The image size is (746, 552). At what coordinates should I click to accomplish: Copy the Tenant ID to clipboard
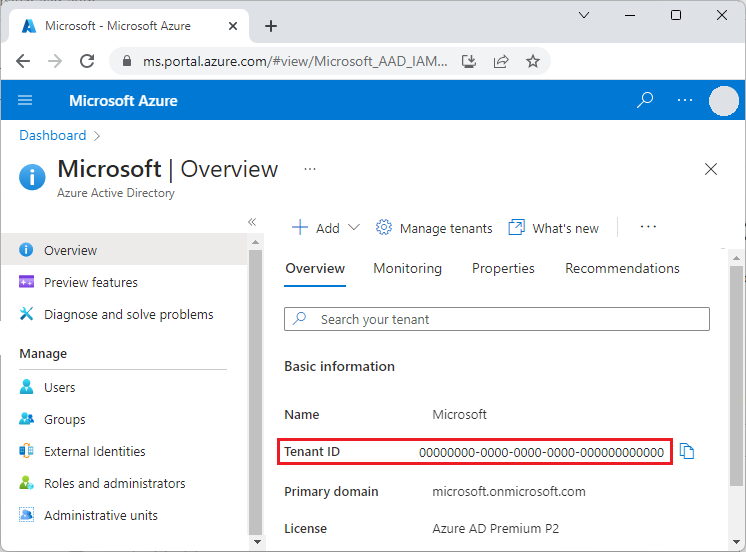(x=687, y=452)
